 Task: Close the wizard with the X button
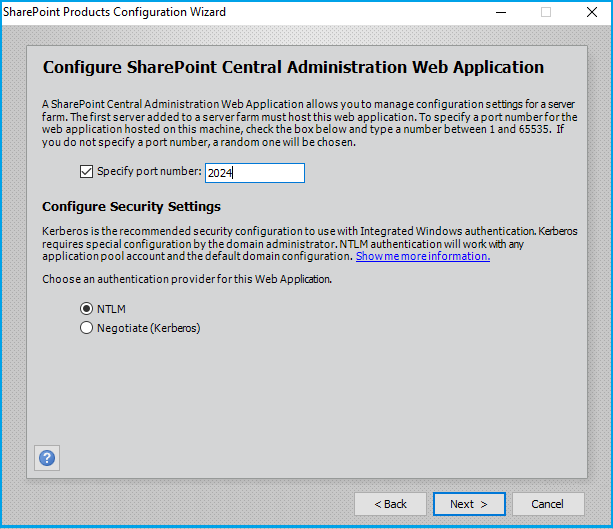click(590, 12)
